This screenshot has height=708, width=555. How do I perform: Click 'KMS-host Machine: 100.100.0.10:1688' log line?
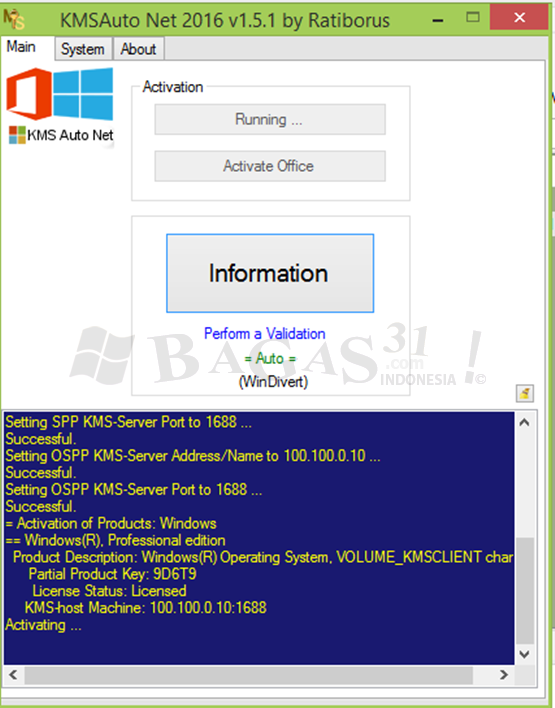145,608
